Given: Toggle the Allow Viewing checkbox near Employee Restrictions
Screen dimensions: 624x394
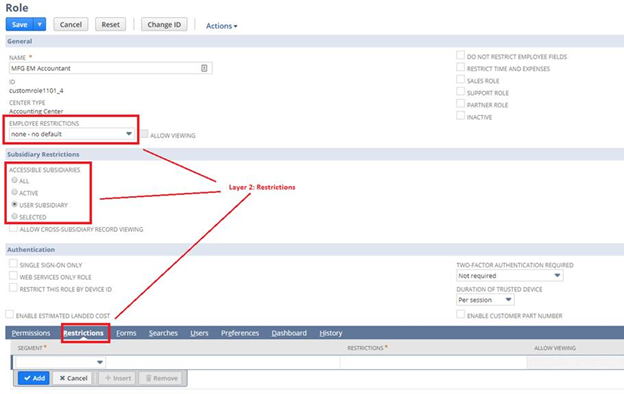Looking at the screenshot, I should pos(144,134).
